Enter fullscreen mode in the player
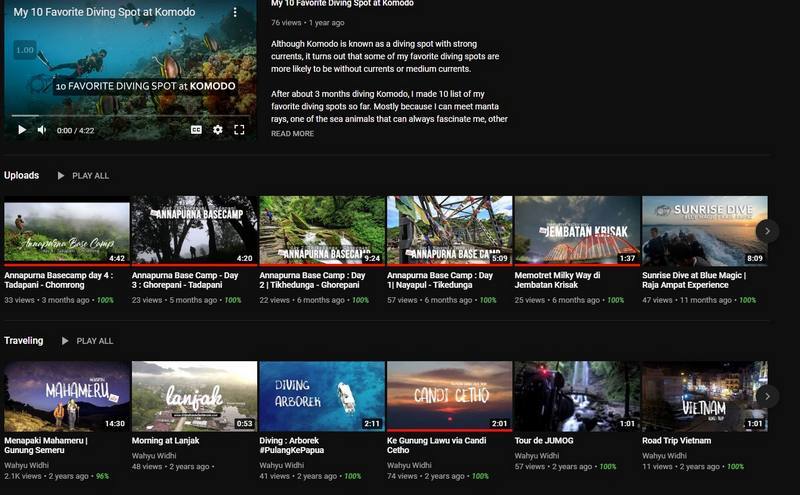800x495 pixels. click(x=239, y=130)
